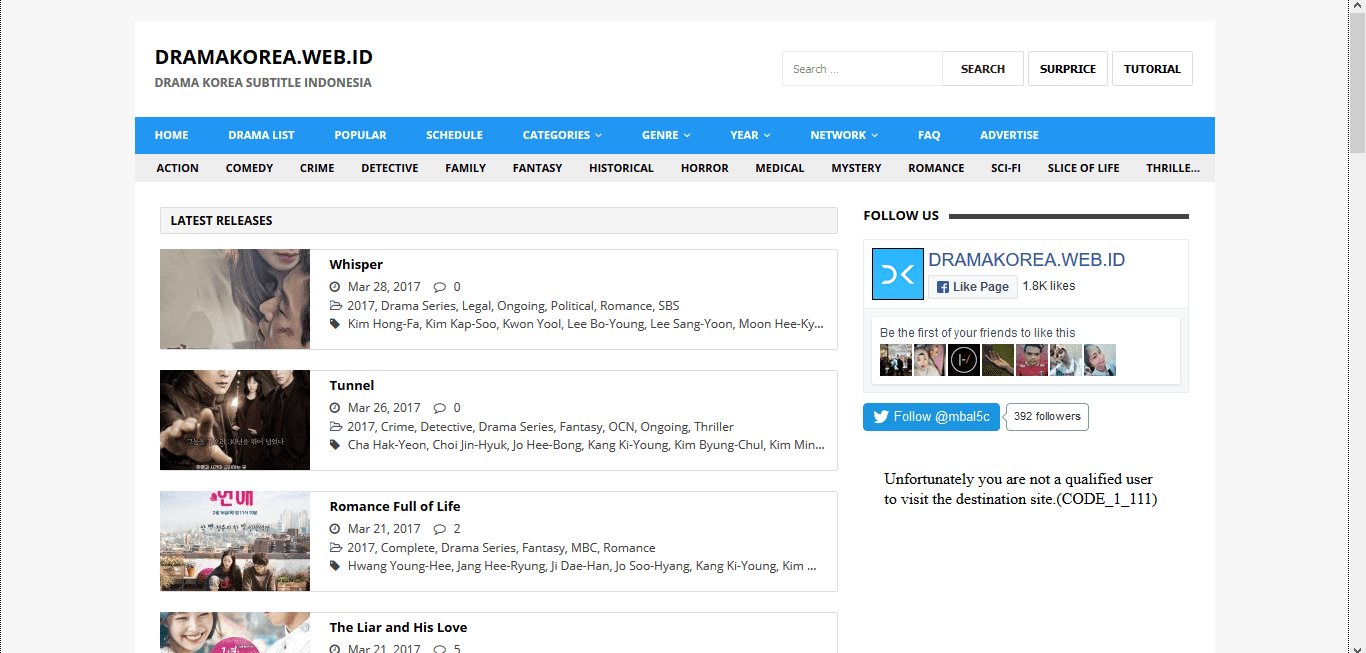
Task: Open the FAQ menu item
Action: point(929,135)
